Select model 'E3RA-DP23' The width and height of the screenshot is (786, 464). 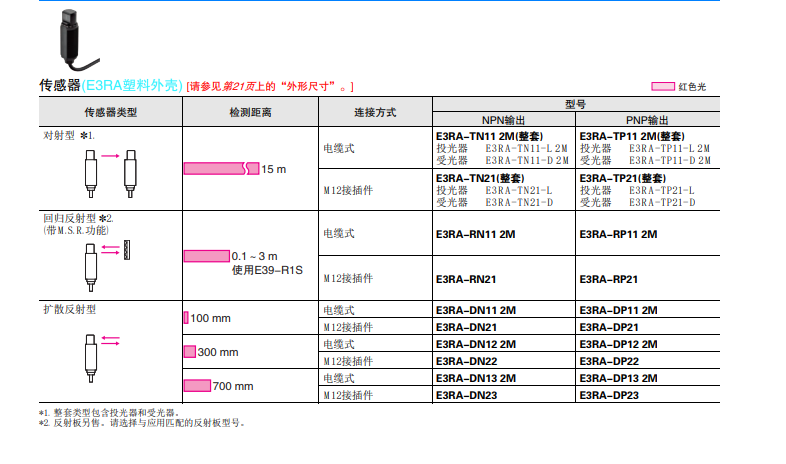pyautogui.click(x=610, y=395)
